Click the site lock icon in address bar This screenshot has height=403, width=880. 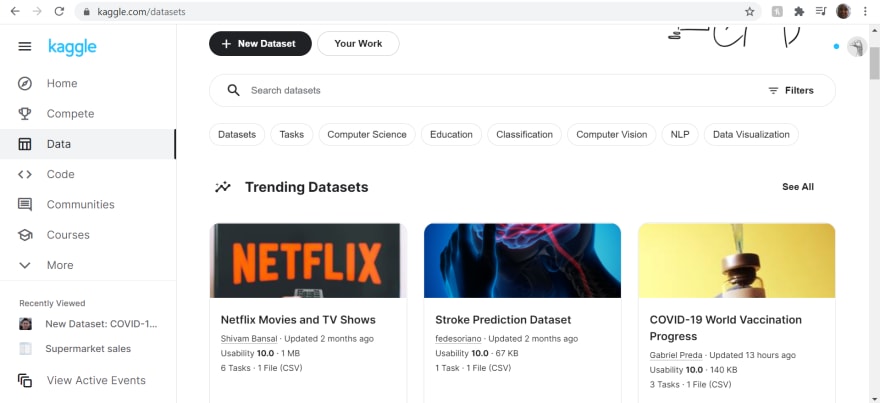pos(86,12)
